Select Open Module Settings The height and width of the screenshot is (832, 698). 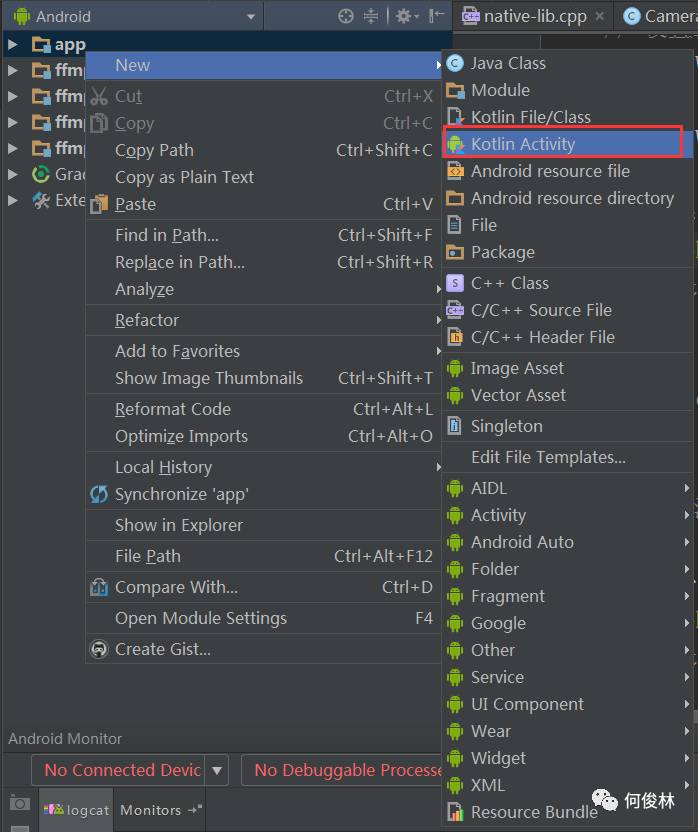[x=264, y=618]
